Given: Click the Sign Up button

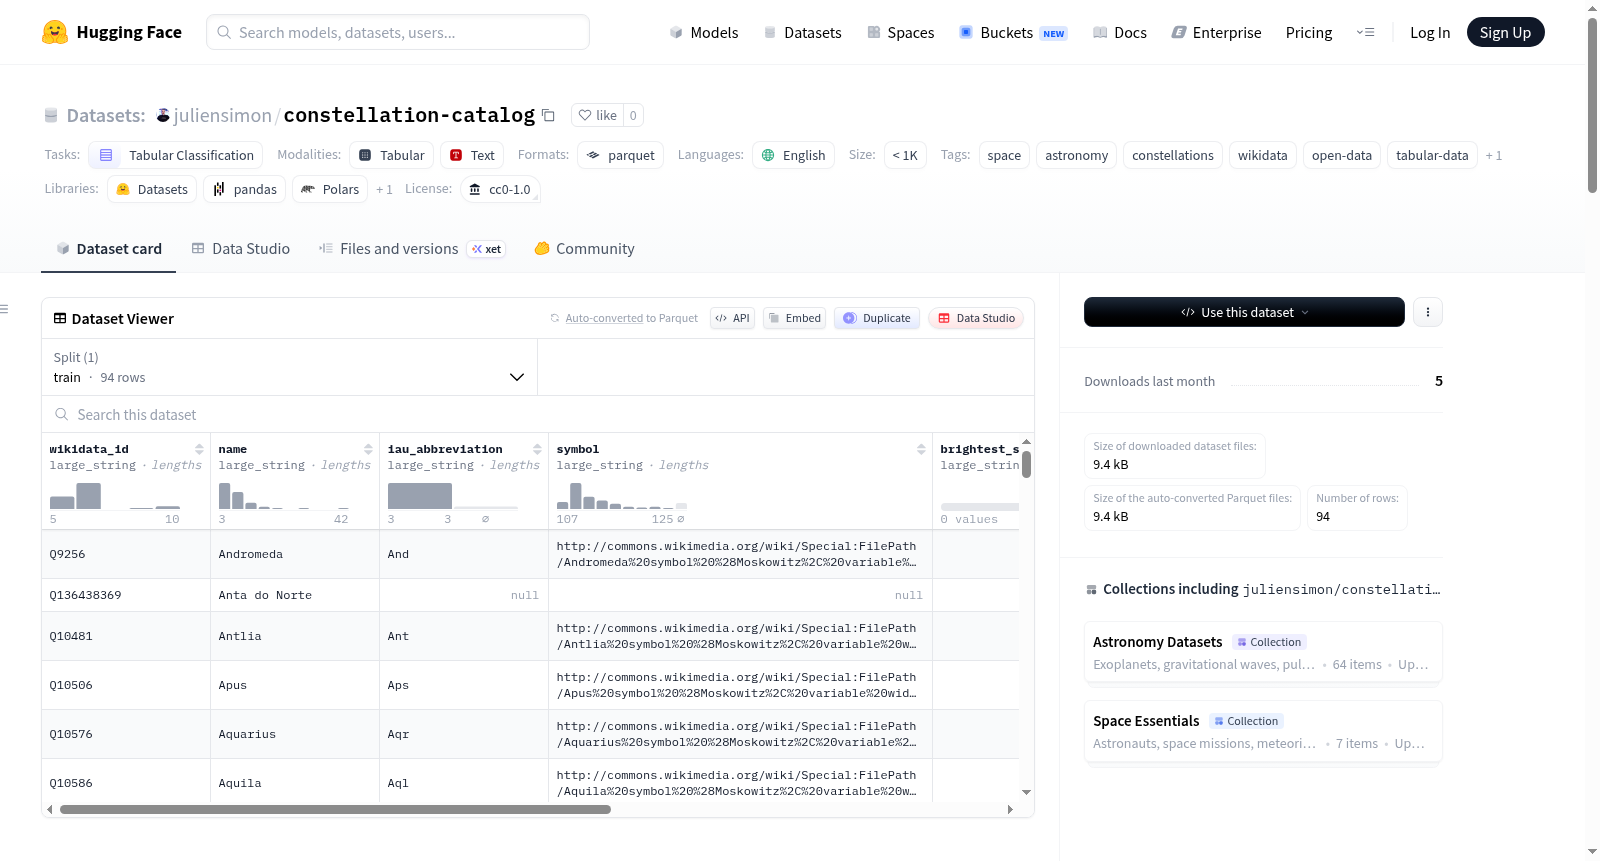Looking at the screenshot, I should (1505, 32).
